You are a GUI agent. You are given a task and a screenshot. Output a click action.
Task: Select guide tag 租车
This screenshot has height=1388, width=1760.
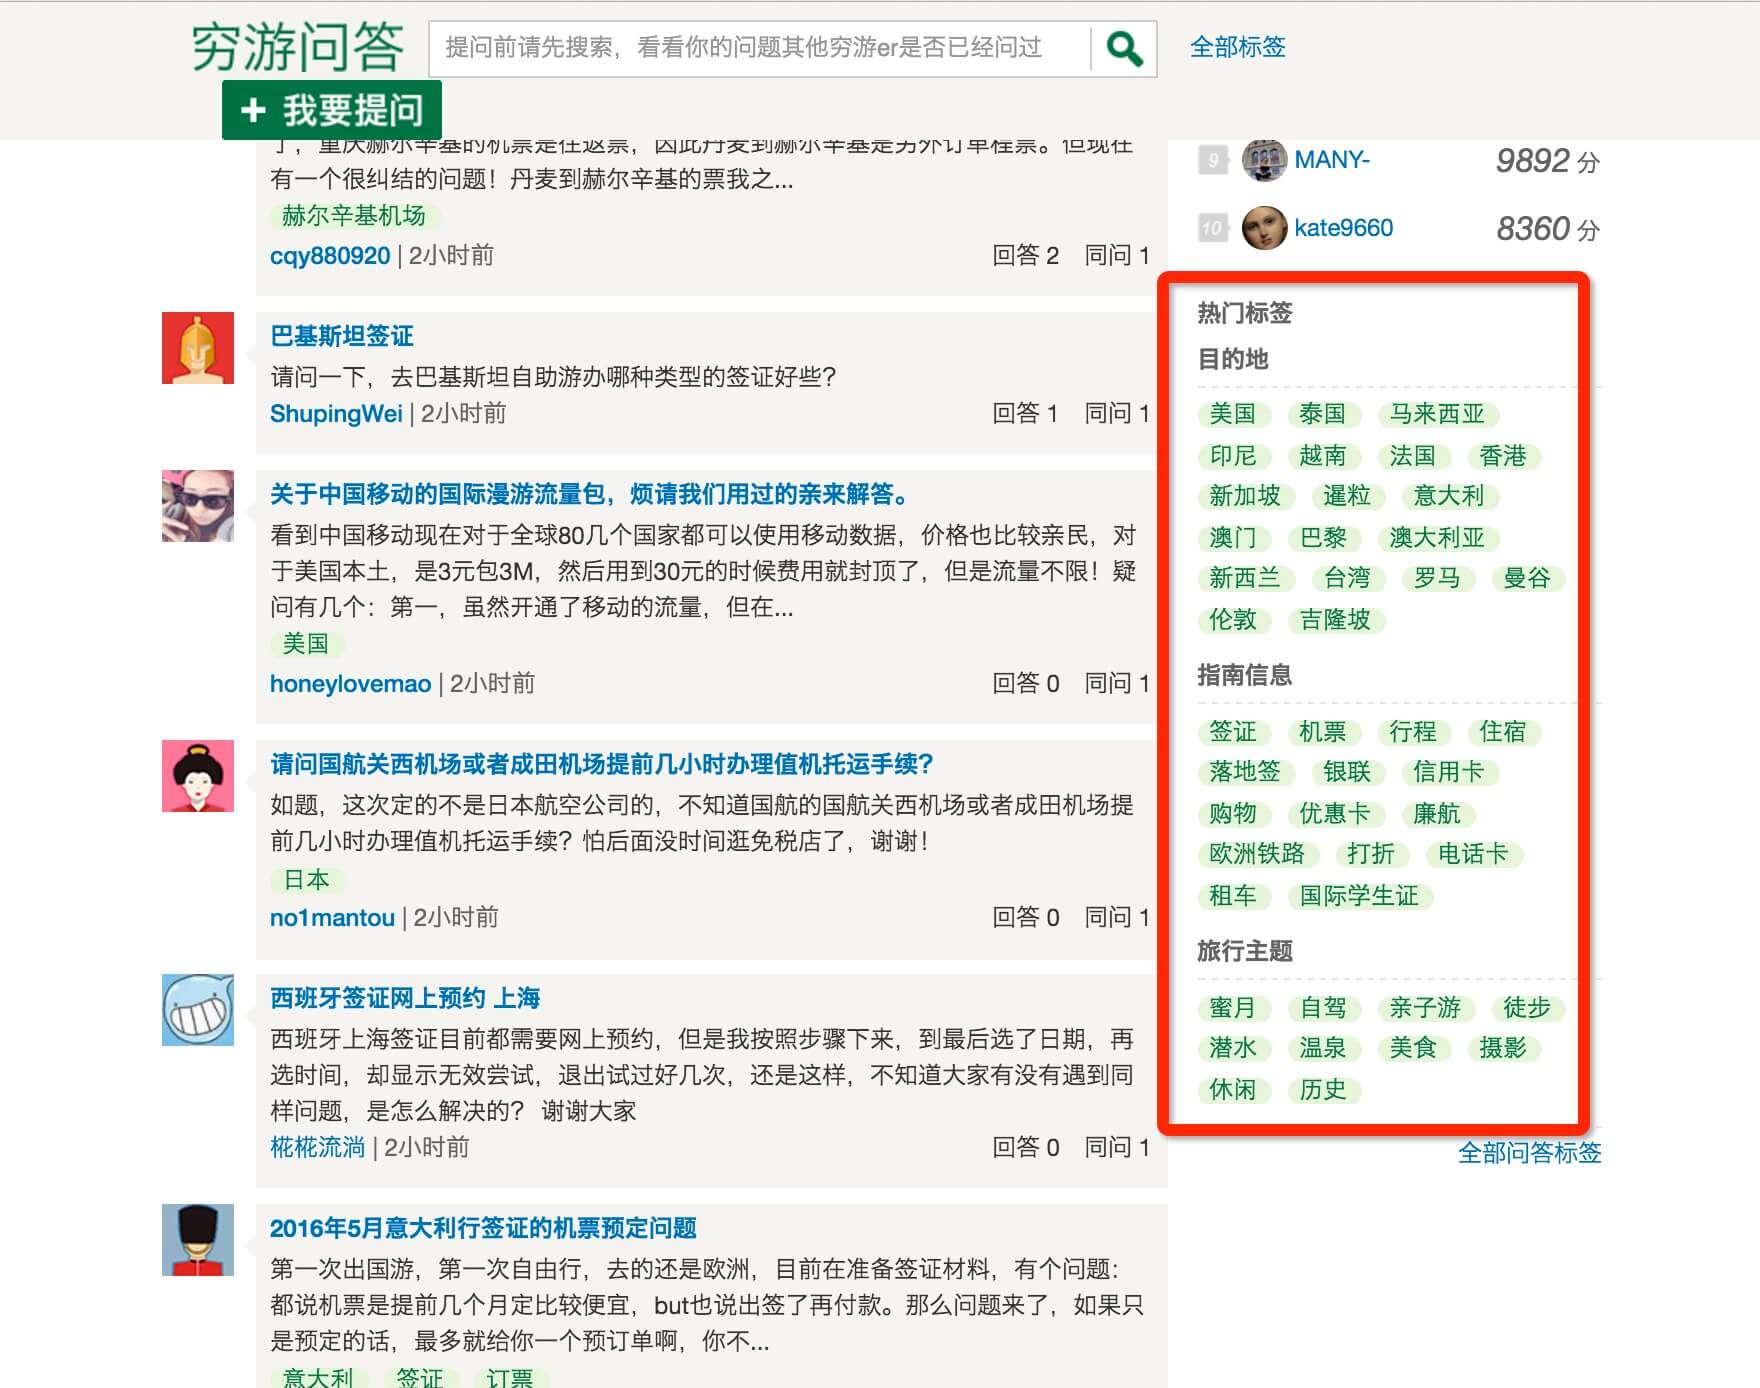click(x=1233, y=896)
